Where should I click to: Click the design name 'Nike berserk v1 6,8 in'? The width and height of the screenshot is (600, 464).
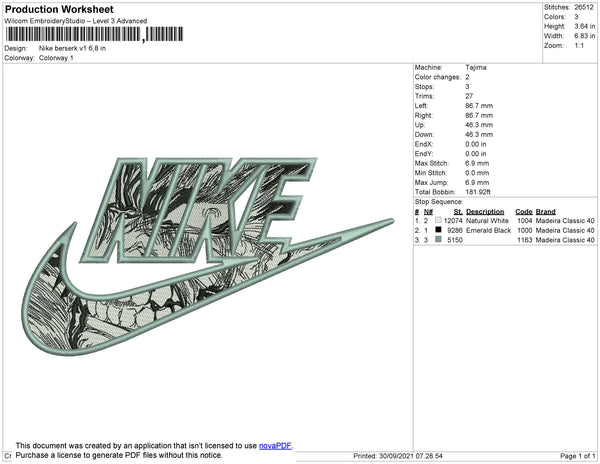(72, 49)
